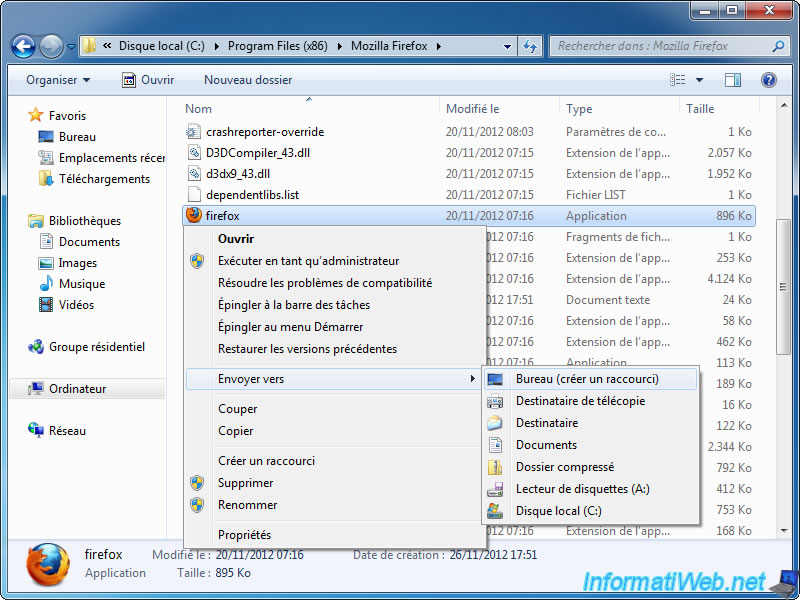
Task: Expand the 'Envoyer vers' submenu
Action: pos(335,379)
